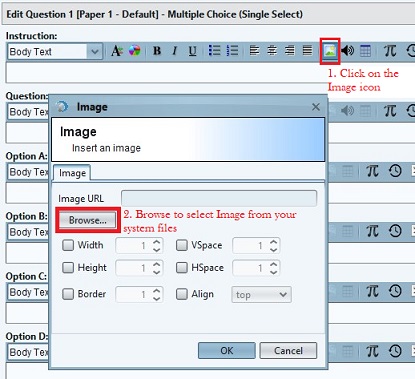The height and width of the screenshot is (379, 415).
Task: Apply numbered list in Instruction toolbar
Action: 232,51
